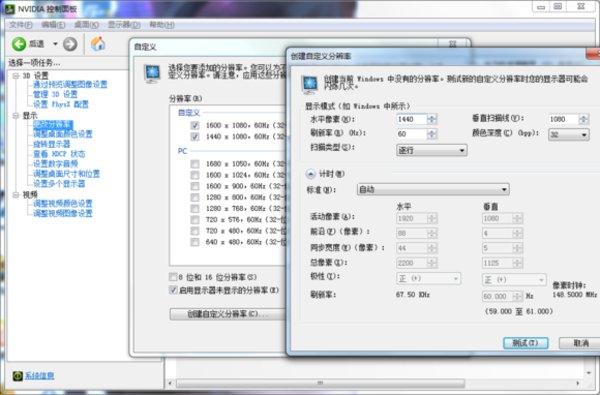
Task: Select 调整视频颜色设置 in the tree
Action: coord(63,203)
